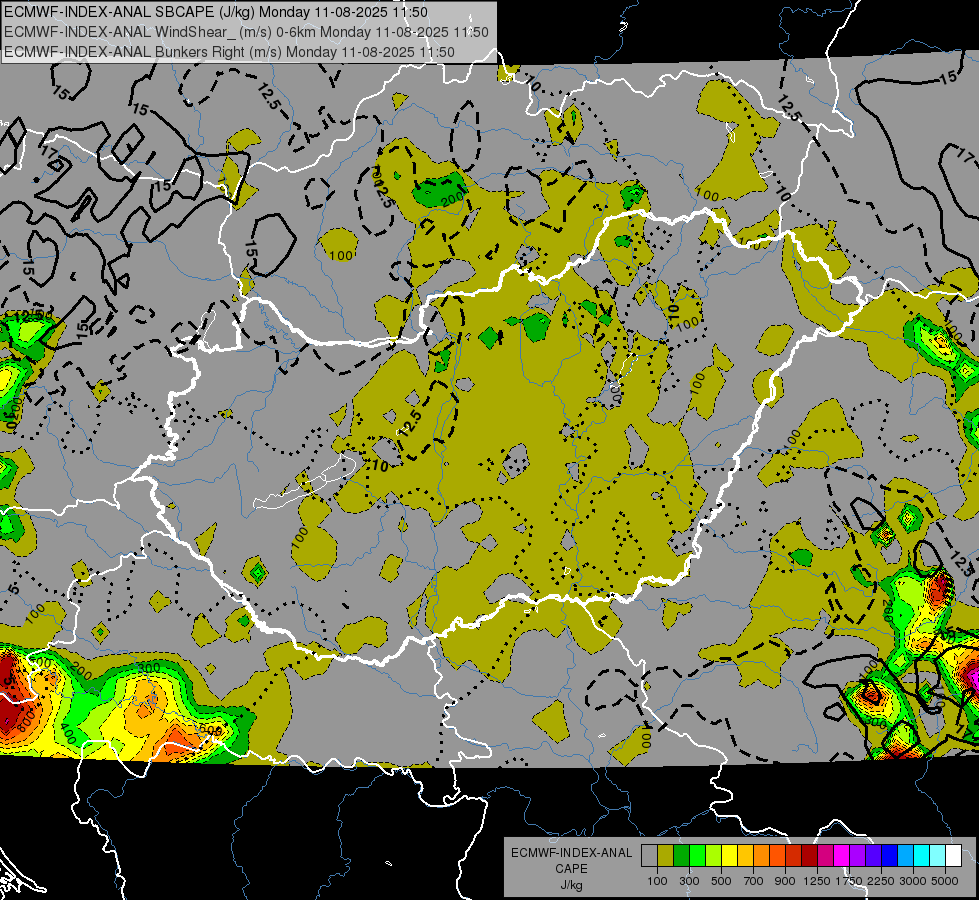Image resolution: width=979 pixels, height=900 pixels.
Task: Click the '5000' legend tick label
Action: 945,881
